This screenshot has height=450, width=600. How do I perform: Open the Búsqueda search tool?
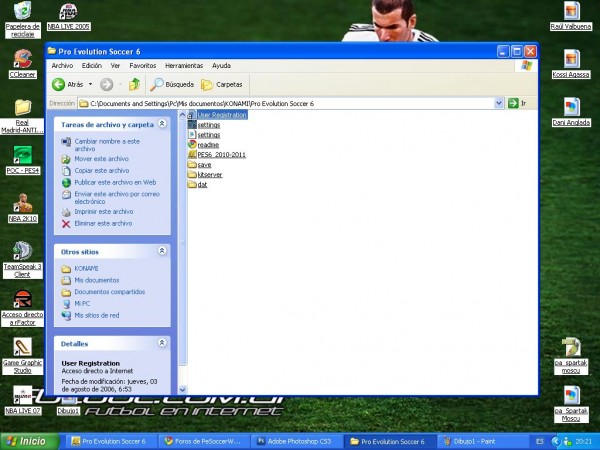(172, 84)
